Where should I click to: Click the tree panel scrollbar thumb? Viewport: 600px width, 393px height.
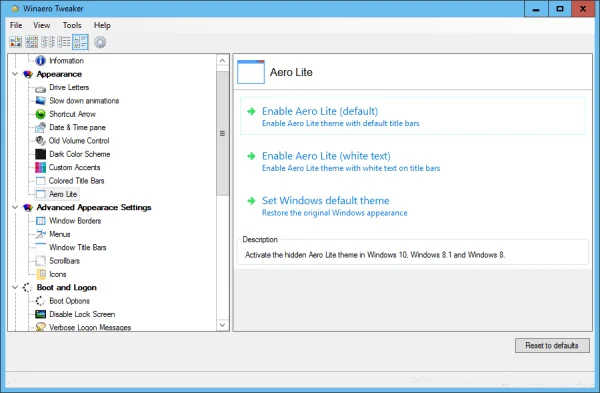click(222, 134)
